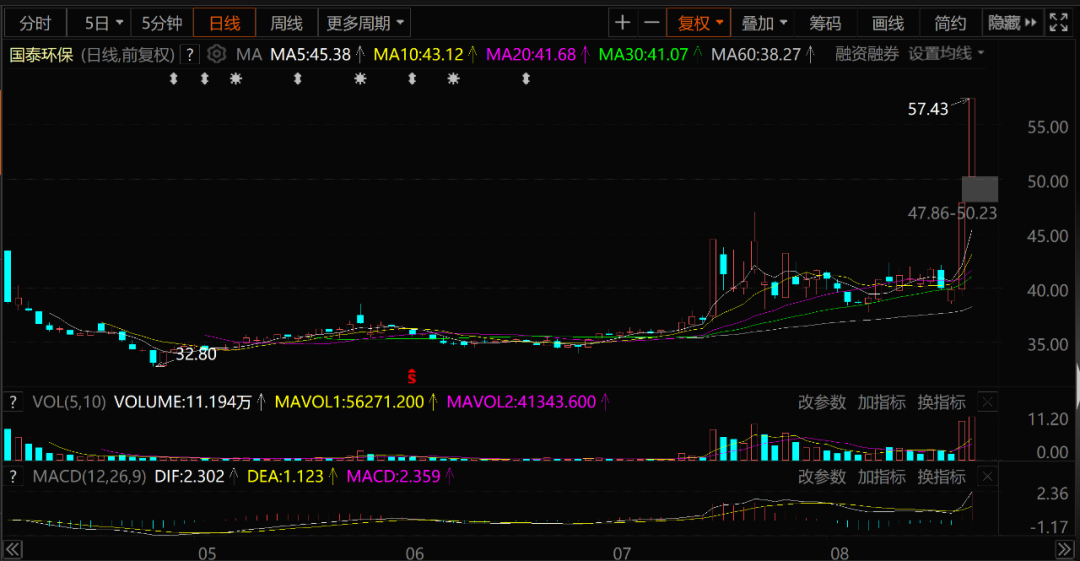
Task: Click the 隐藏 hide panel button
Action: [1012, 23]
